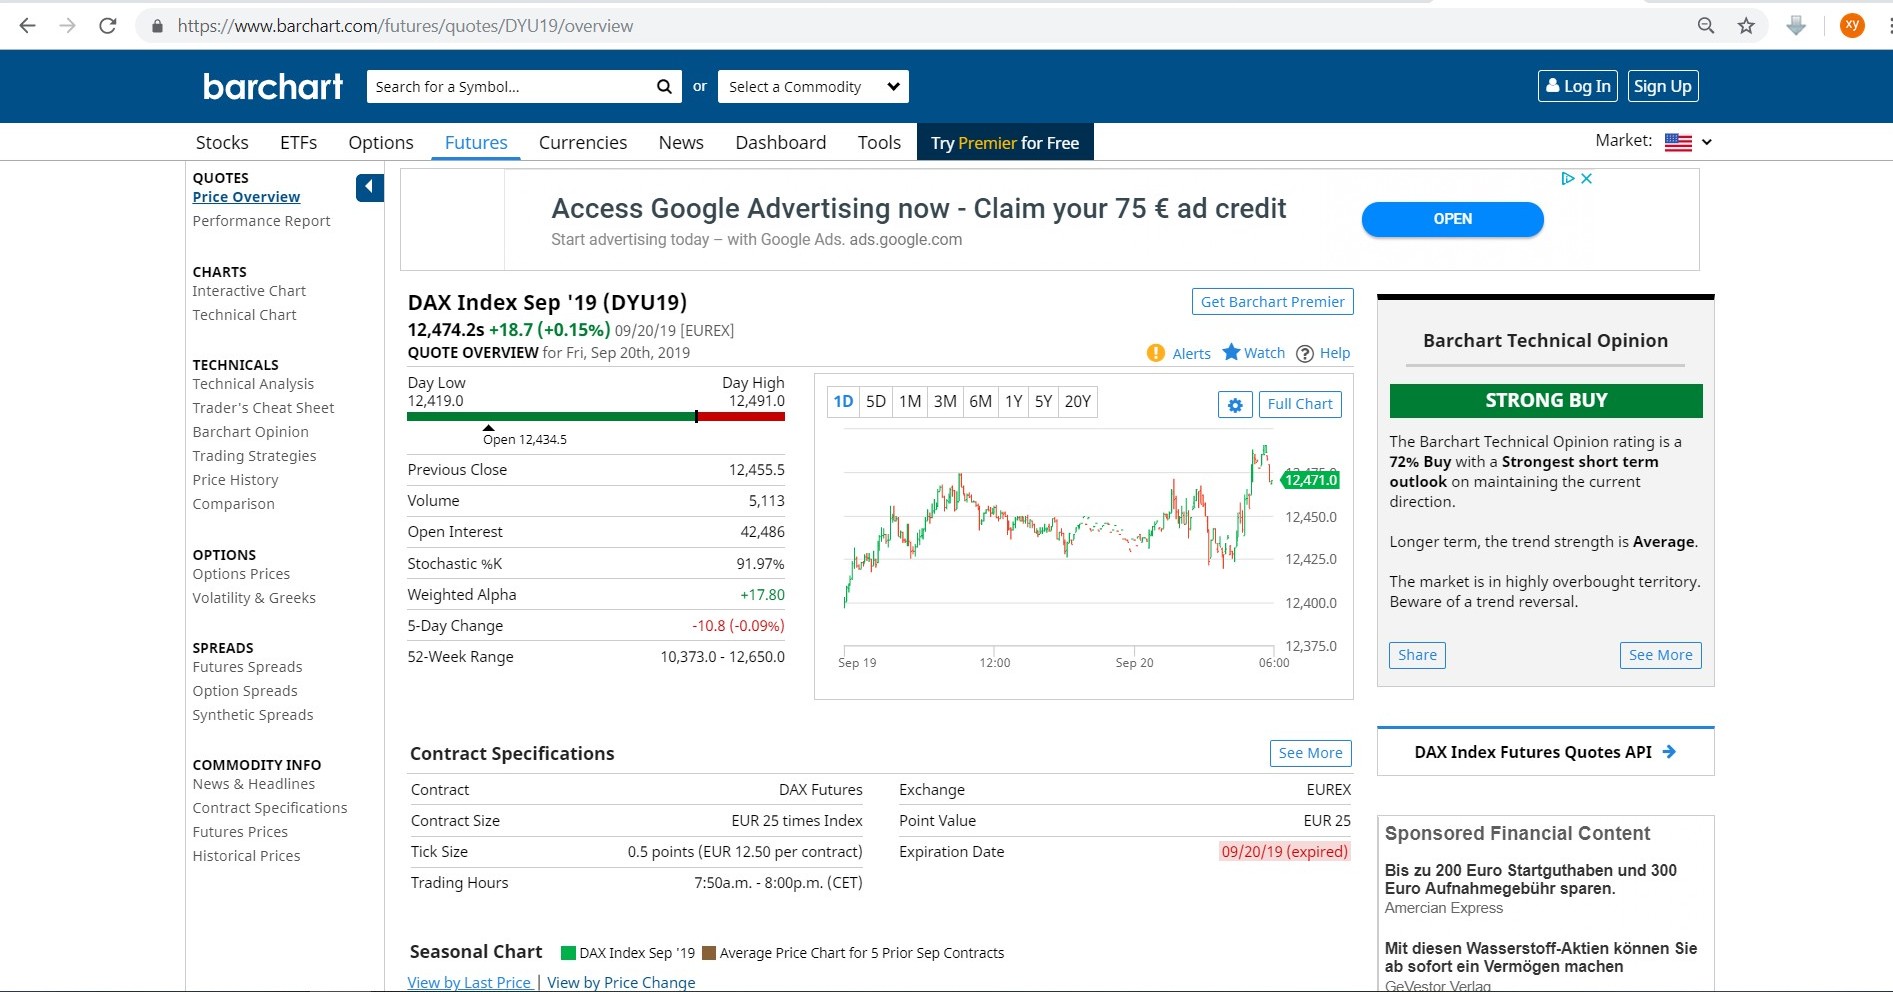Click the search magnifier icon in symbol box
Viewport: 1893px width, 992px height.
663,87
